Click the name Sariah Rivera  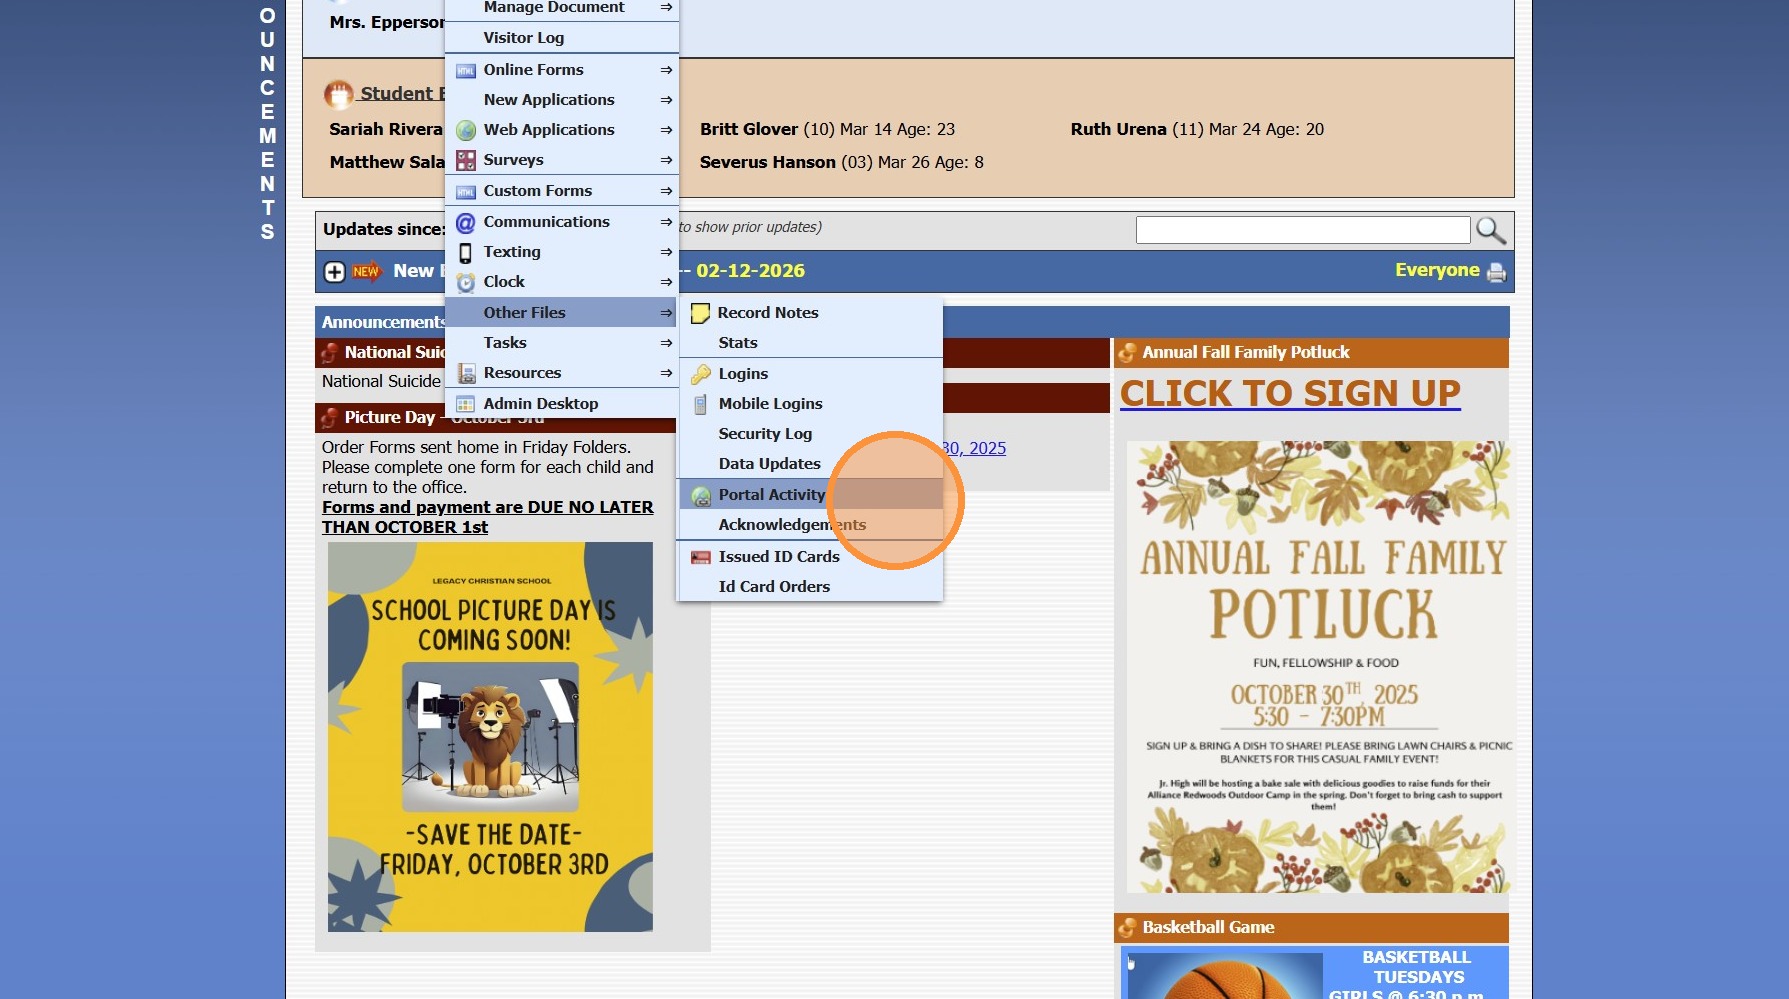386,129
